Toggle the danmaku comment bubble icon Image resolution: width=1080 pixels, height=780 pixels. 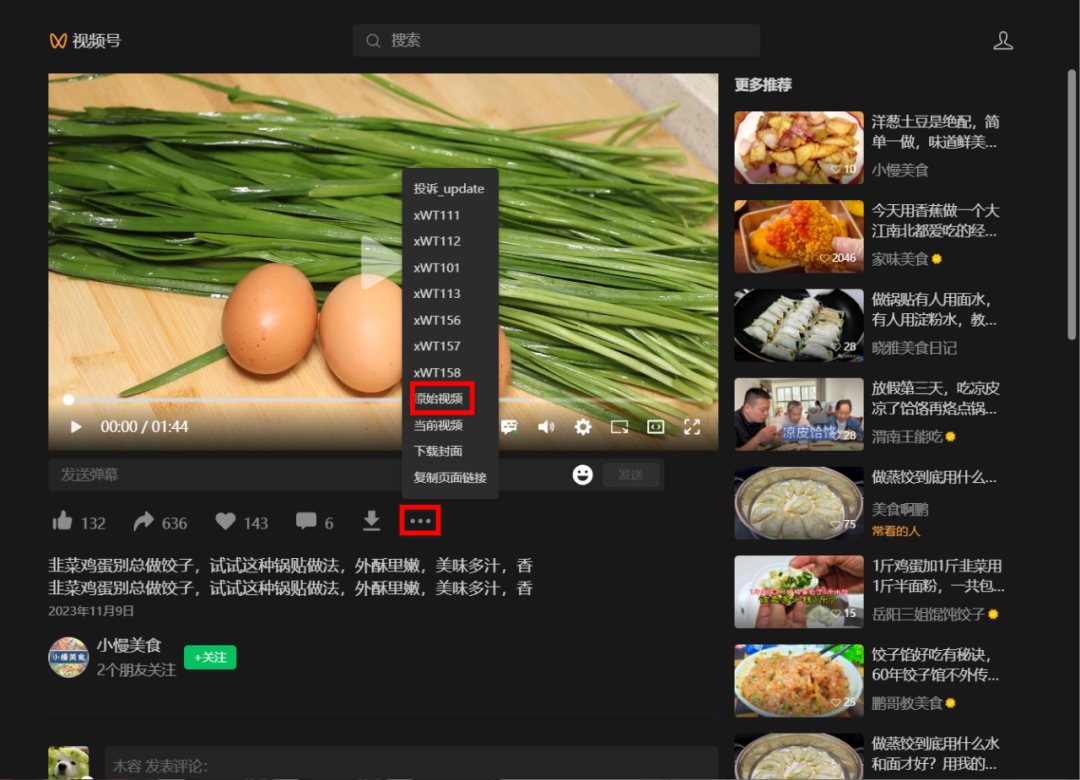510,427
